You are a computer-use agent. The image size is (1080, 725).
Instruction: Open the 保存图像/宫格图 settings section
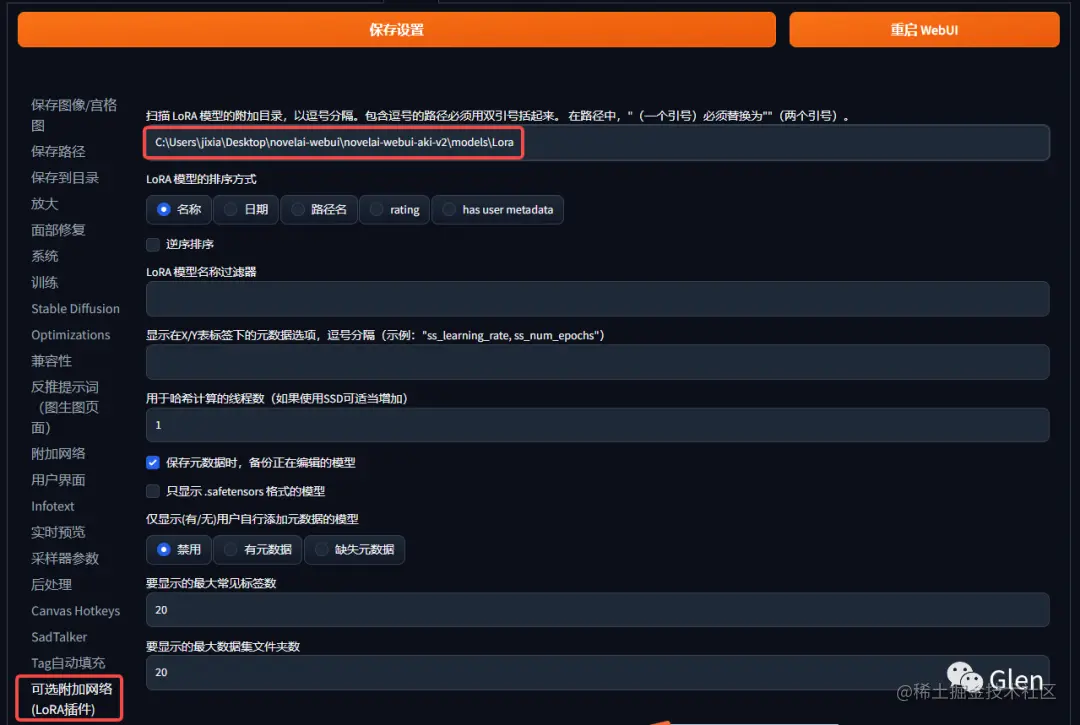(74, 115)
